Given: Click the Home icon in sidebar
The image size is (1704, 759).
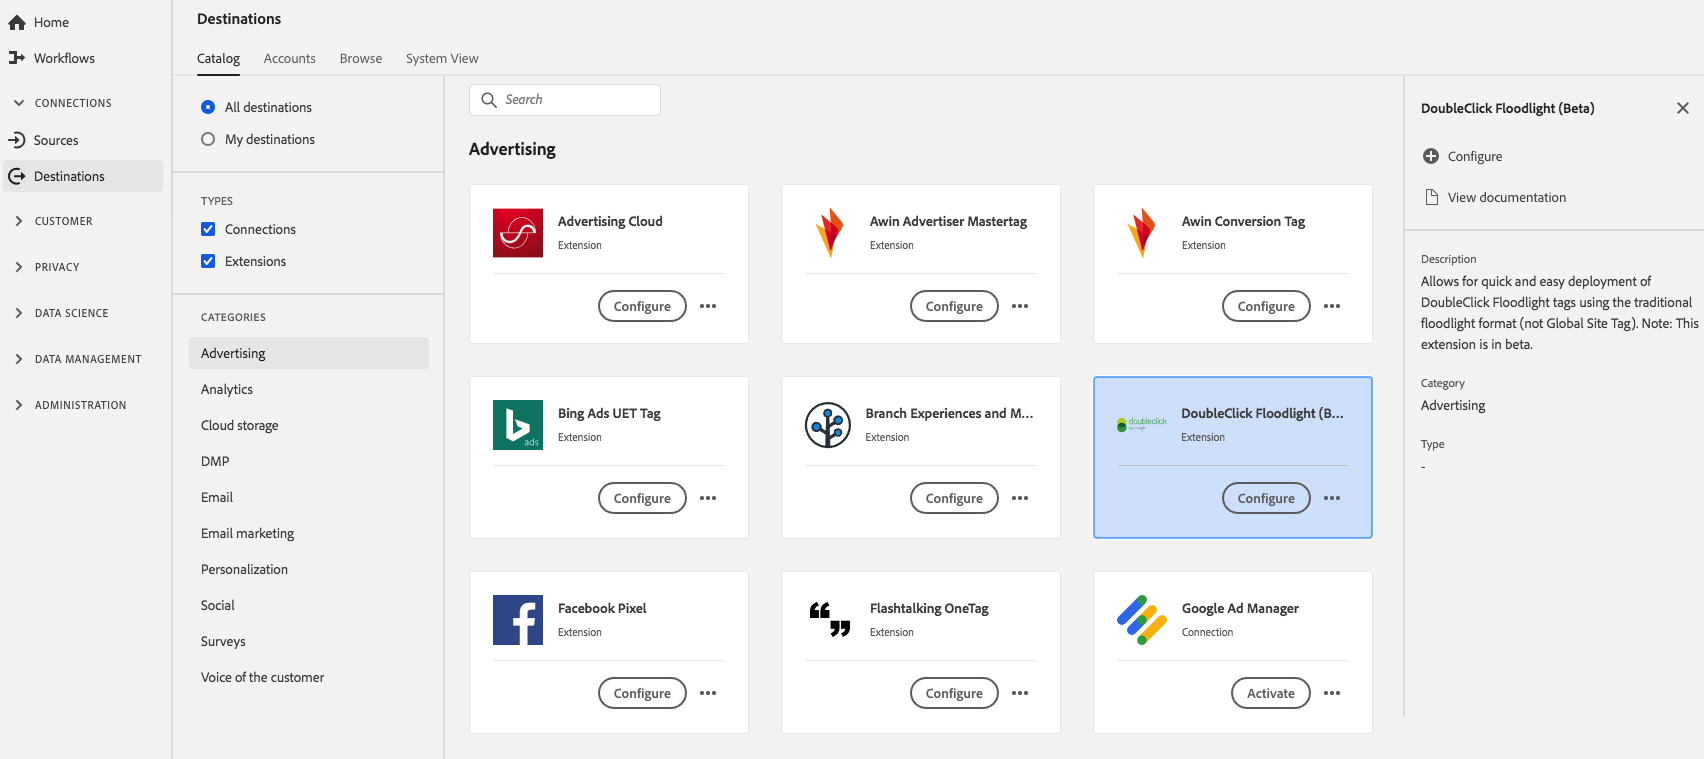Looking at the screenshot, I should point(17,22).
